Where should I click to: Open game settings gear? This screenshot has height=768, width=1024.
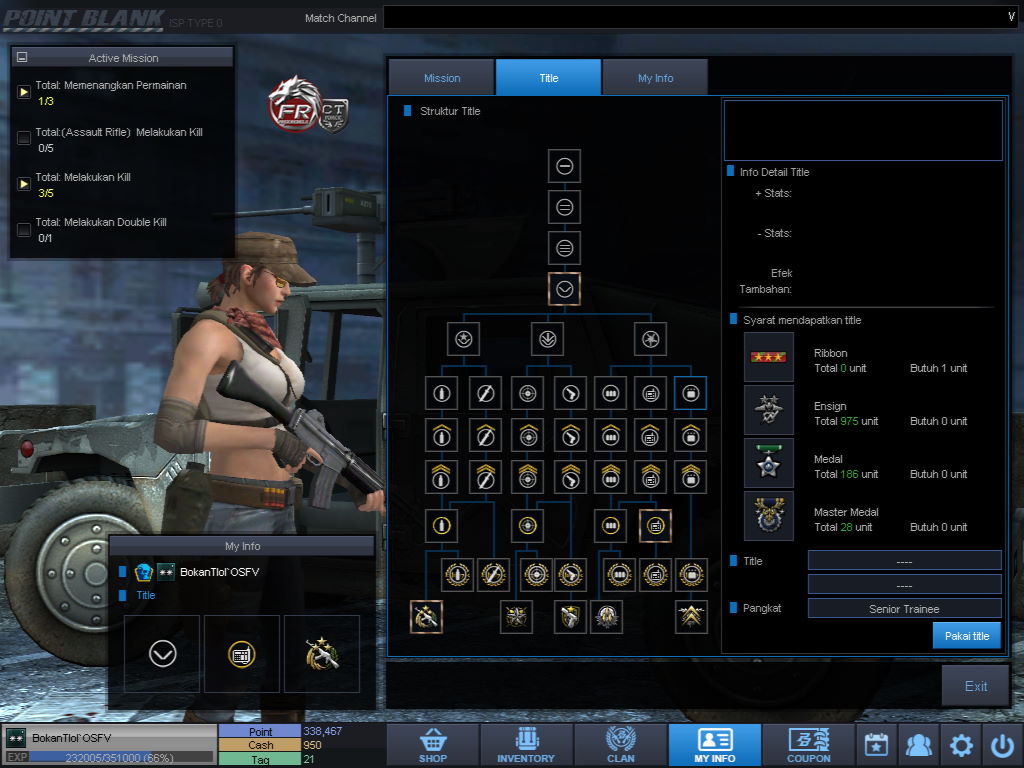tap(961, 745)
